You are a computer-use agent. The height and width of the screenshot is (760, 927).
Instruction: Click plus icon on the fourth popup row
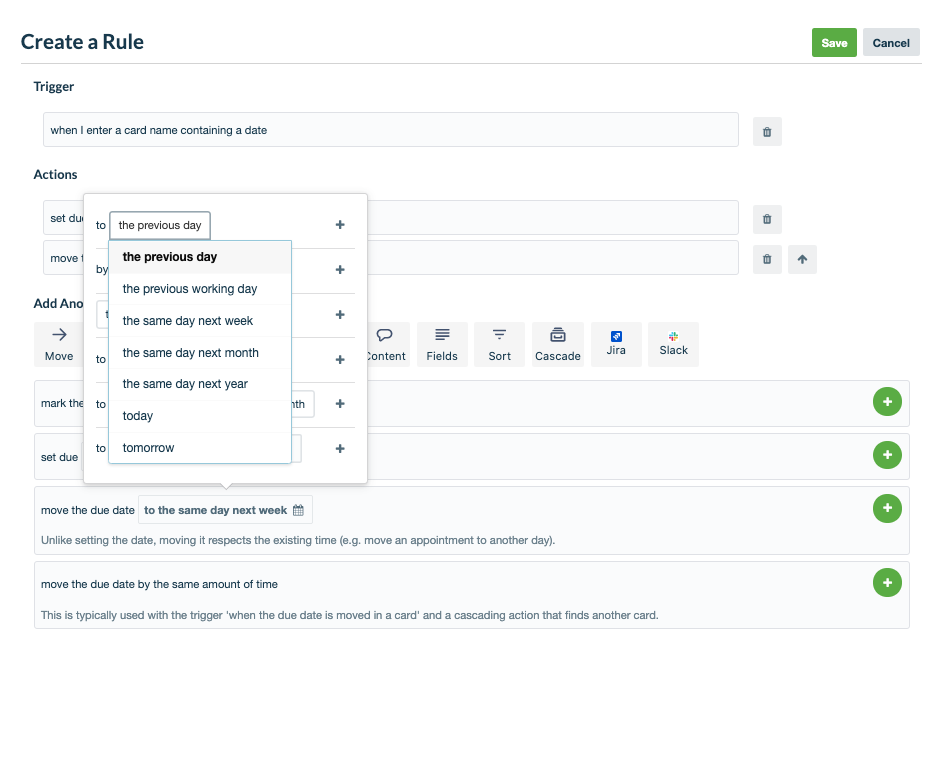click(x=340, y=359)
